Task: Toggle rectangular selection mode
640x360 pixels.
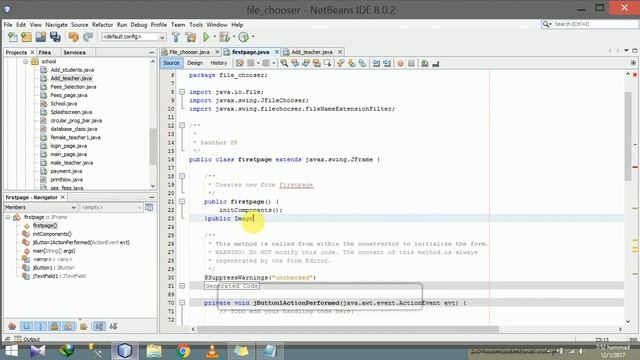Action: [x=327, y=63]
